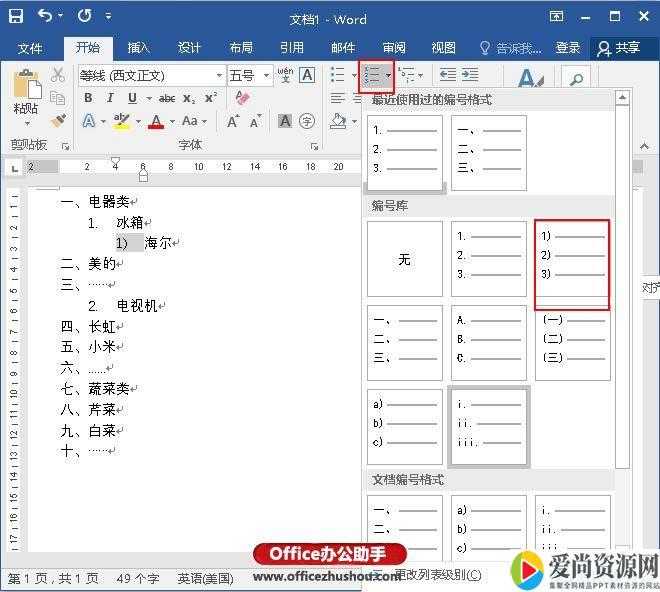Click the Paste clipboard icon
Image resolution: width=660 pixels, height=592 pixels.
pyautogui.click(x=27, y=88)
